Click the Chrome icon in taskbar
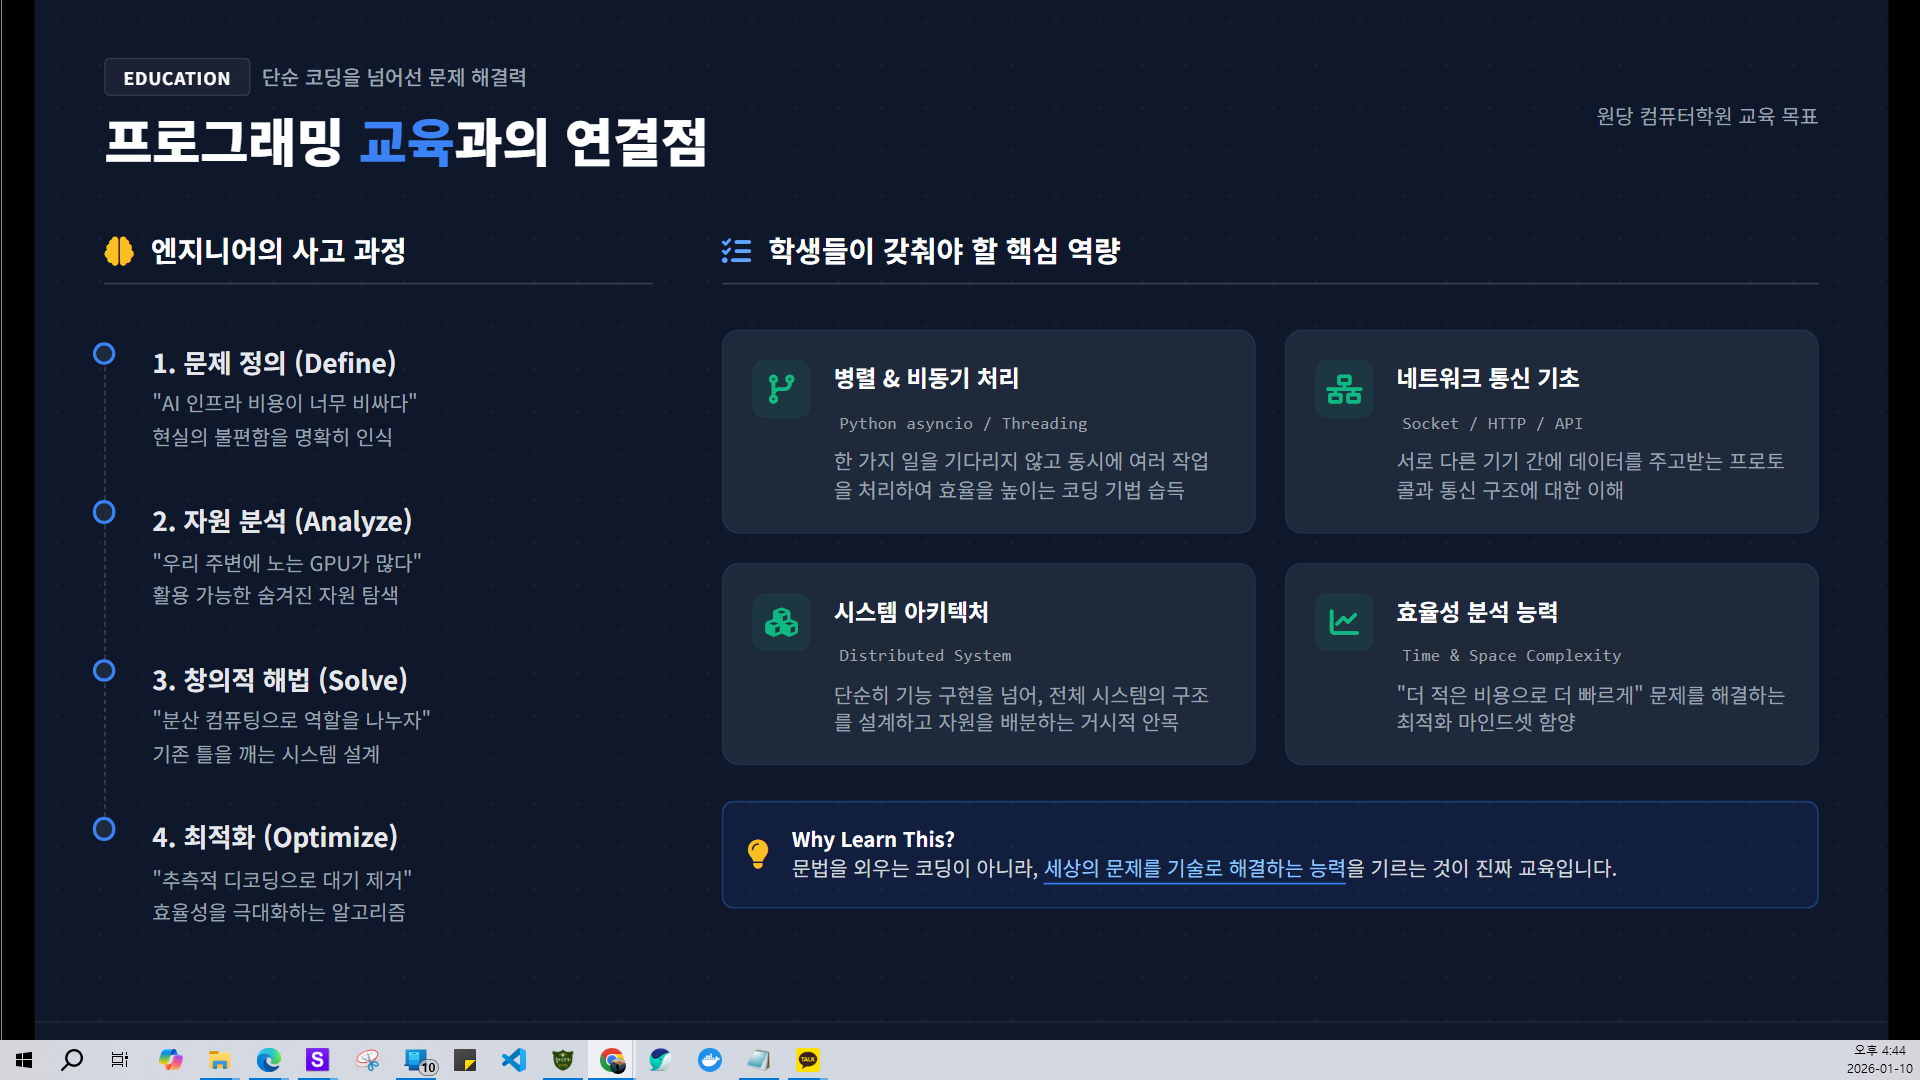Viewport: 1920px width, 1080px height. click(612, 1060)
